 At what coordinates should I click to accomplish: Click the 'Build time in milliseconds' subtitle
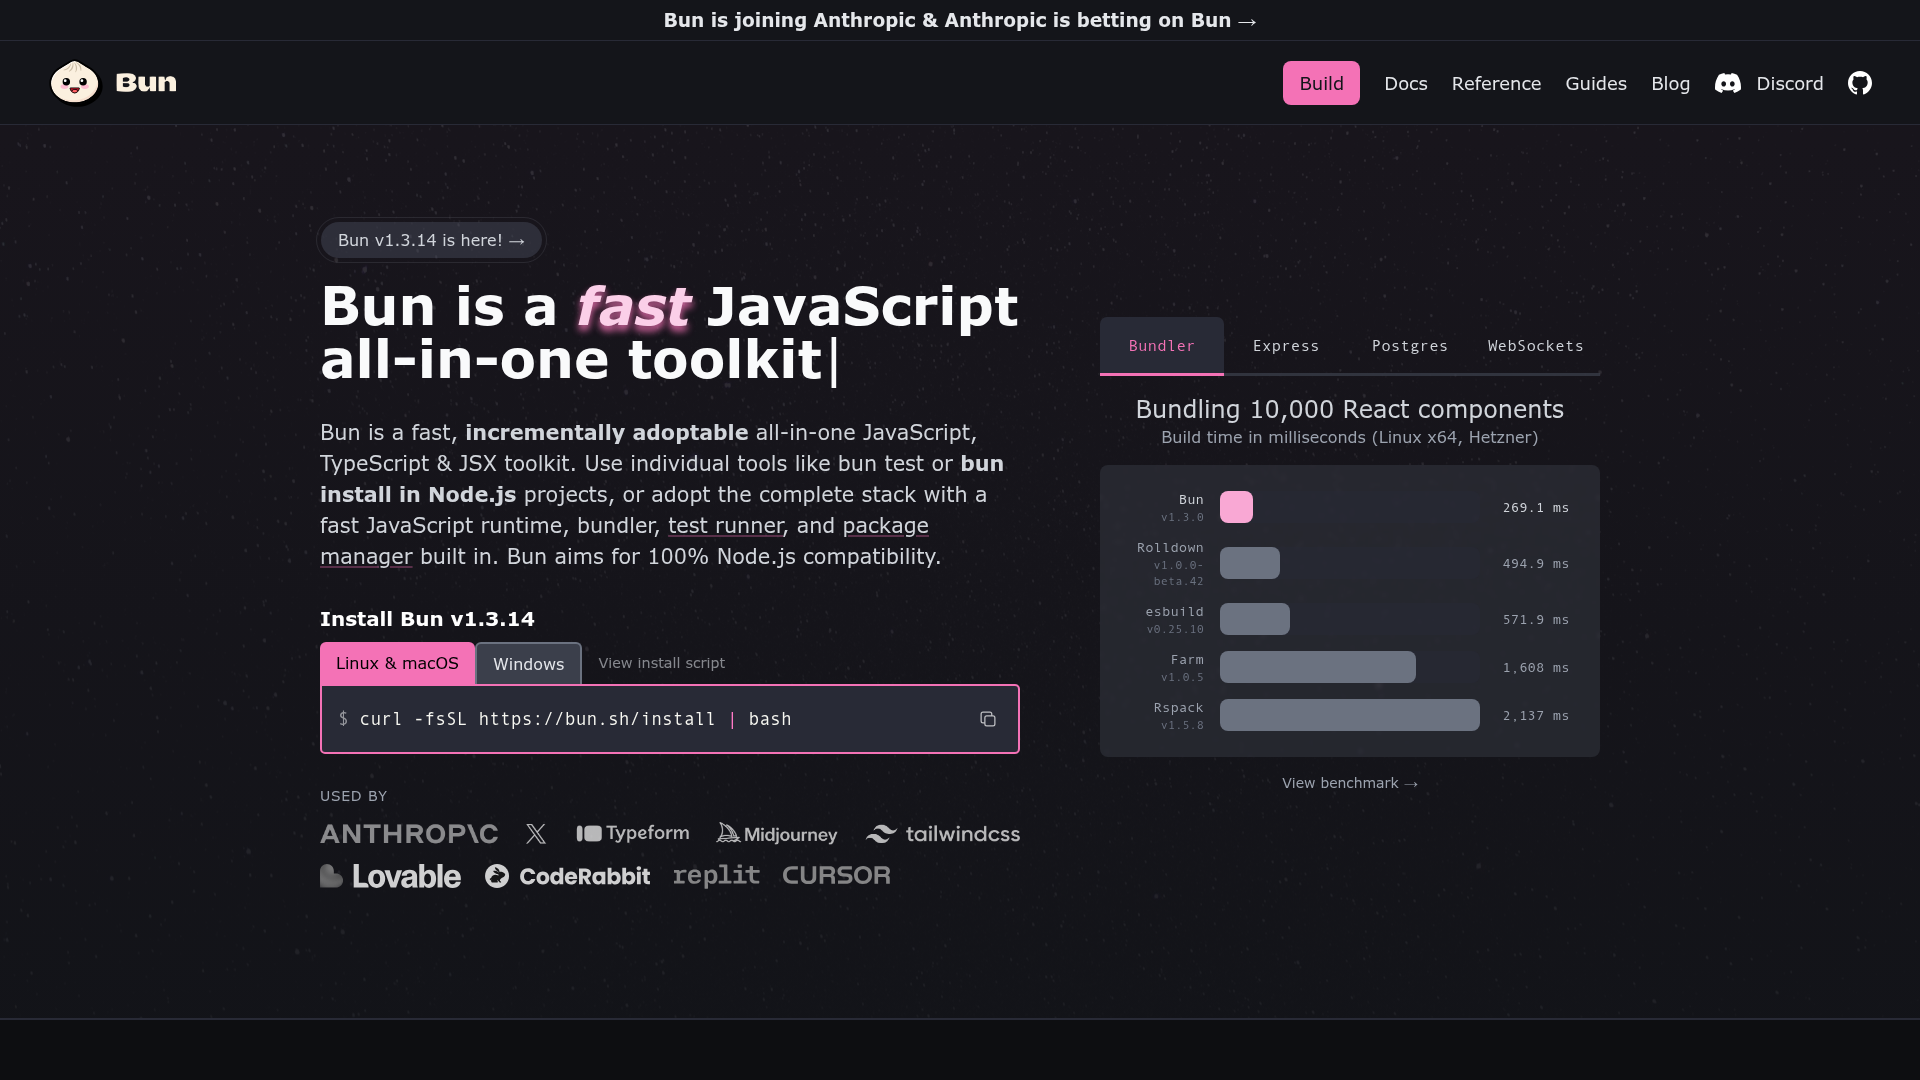1350,438
